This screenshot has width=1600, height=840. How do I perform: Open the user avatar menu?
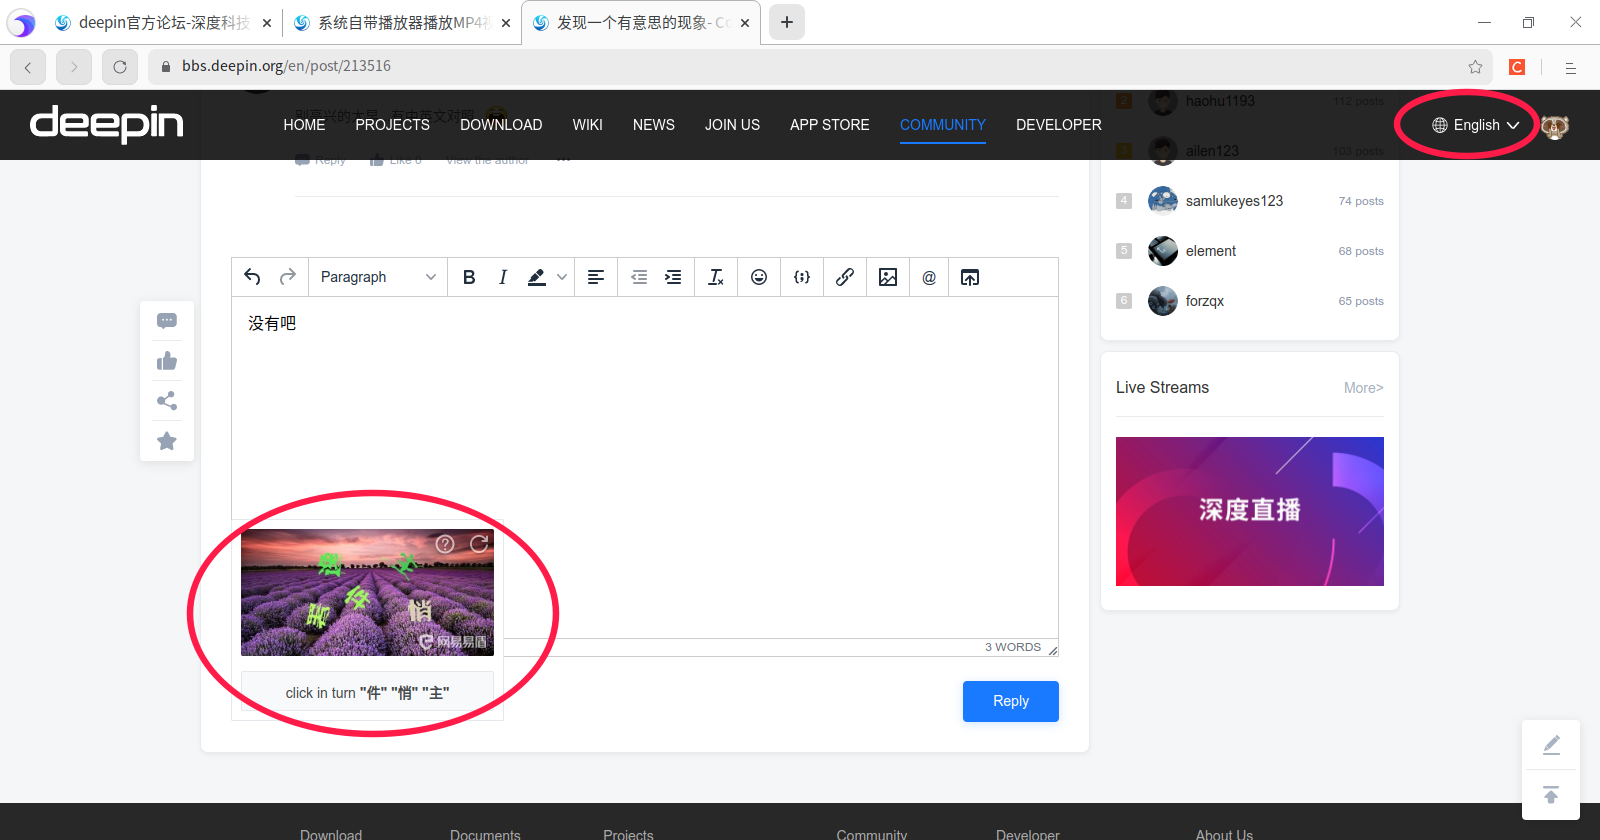click(x=1554, y=126)
